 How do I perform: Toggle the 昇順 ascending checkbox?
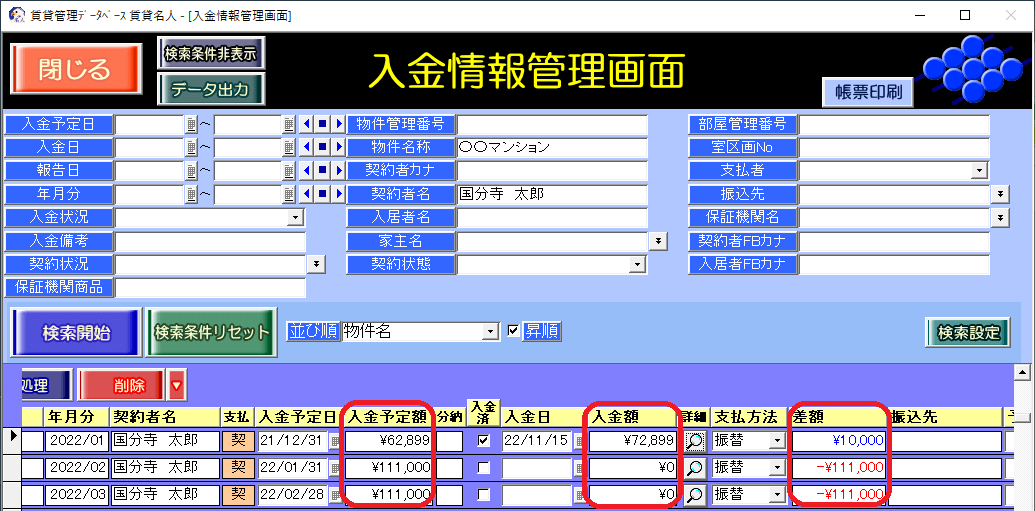pyautogui.click(x=514, y=331)
